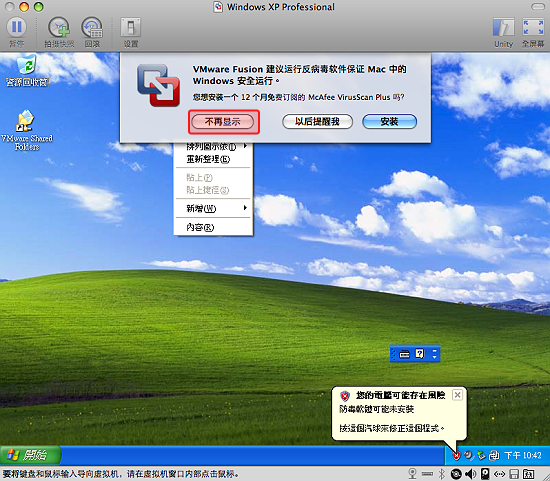550x481 pixels.
Task: Click the VMware Fusion logo in dialog
Action: (x=158, y=85)
